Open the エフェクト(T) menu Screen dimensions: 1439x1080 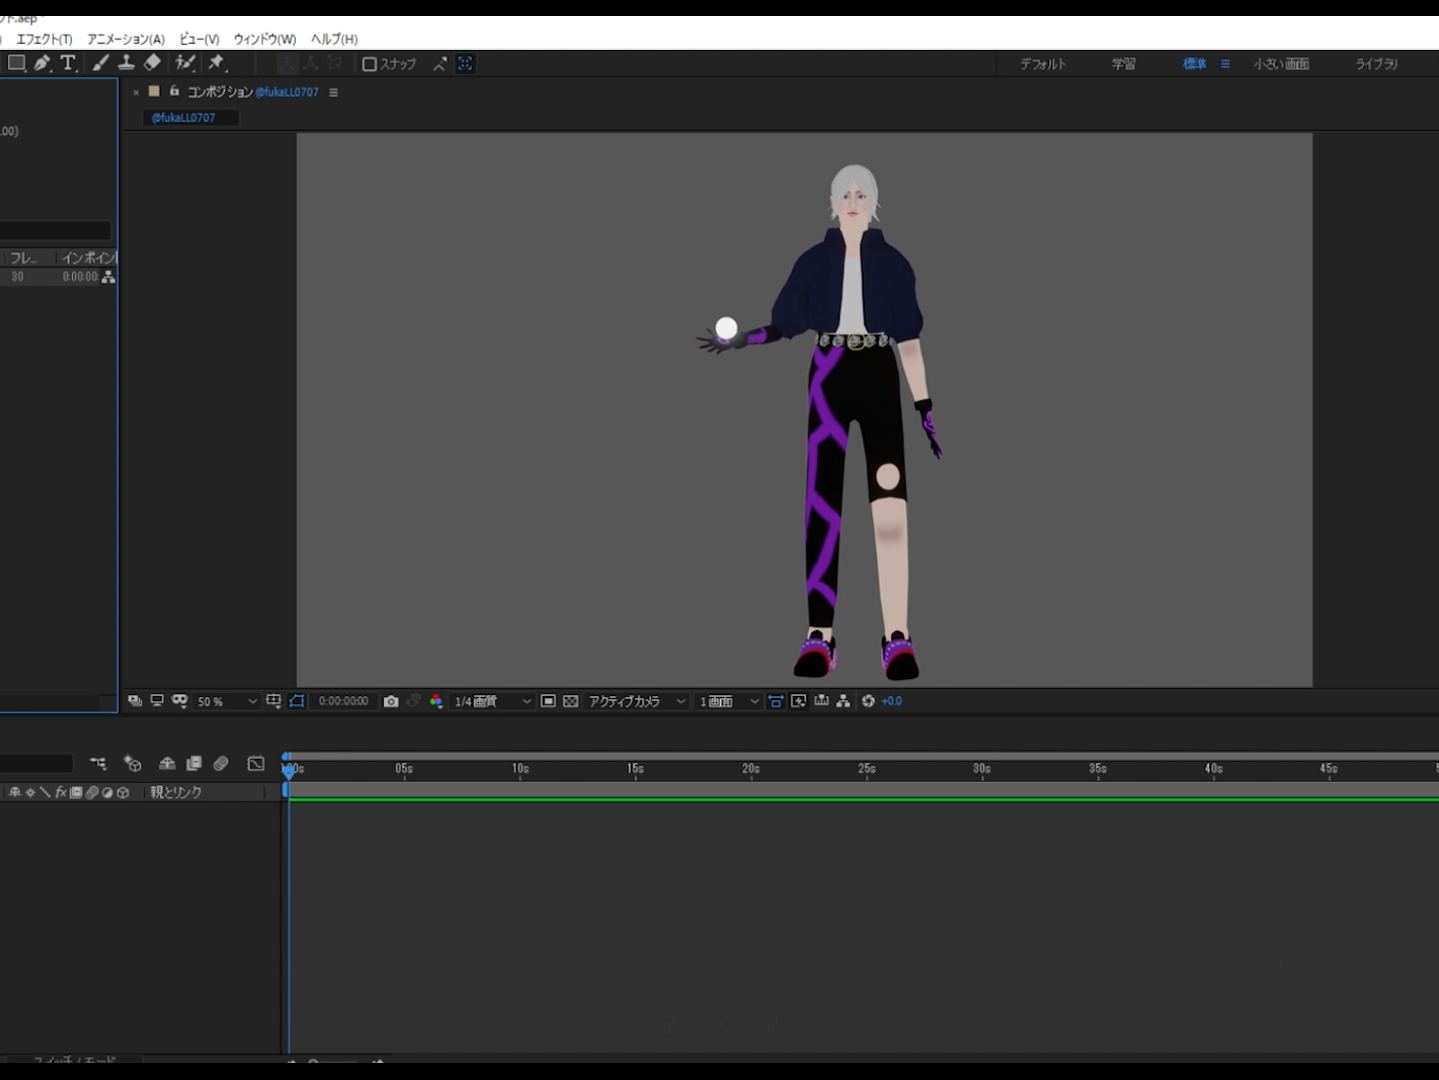[44, 39]
